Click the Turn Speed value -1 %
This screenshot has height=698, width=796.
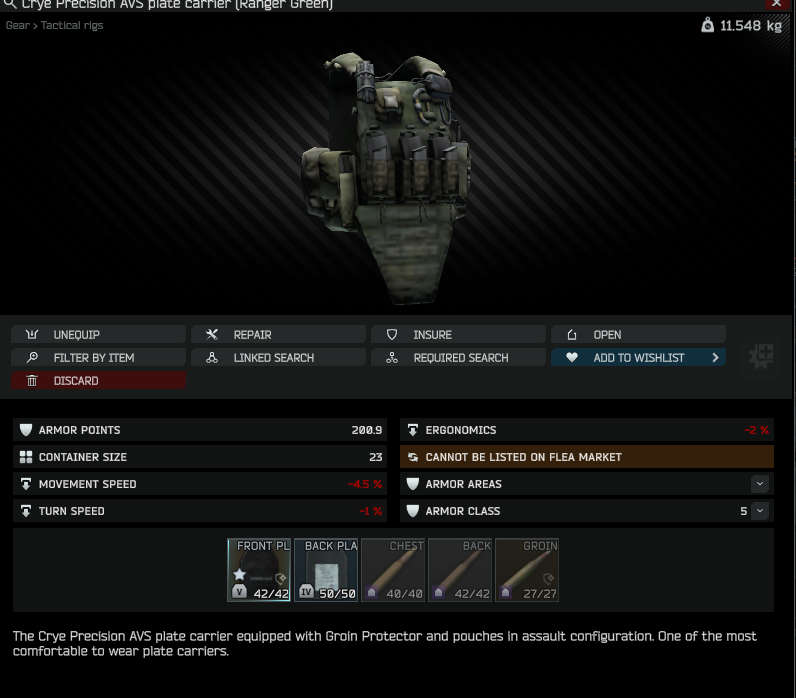pyautogui.click(x=371, y=511)
